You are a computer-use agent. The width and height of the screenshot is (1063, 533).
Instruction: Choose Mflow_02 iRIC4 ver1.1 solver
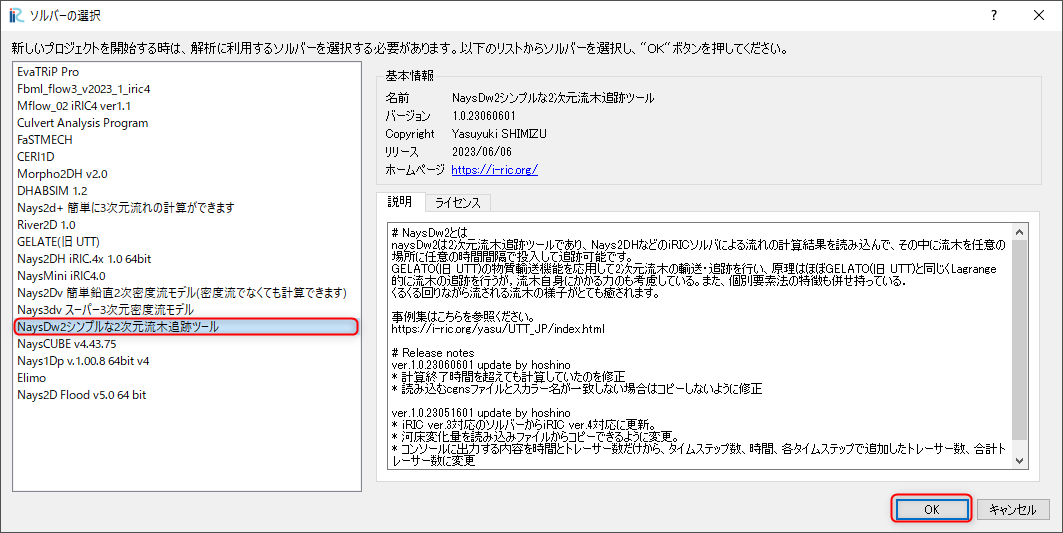(x=186, y=106)
